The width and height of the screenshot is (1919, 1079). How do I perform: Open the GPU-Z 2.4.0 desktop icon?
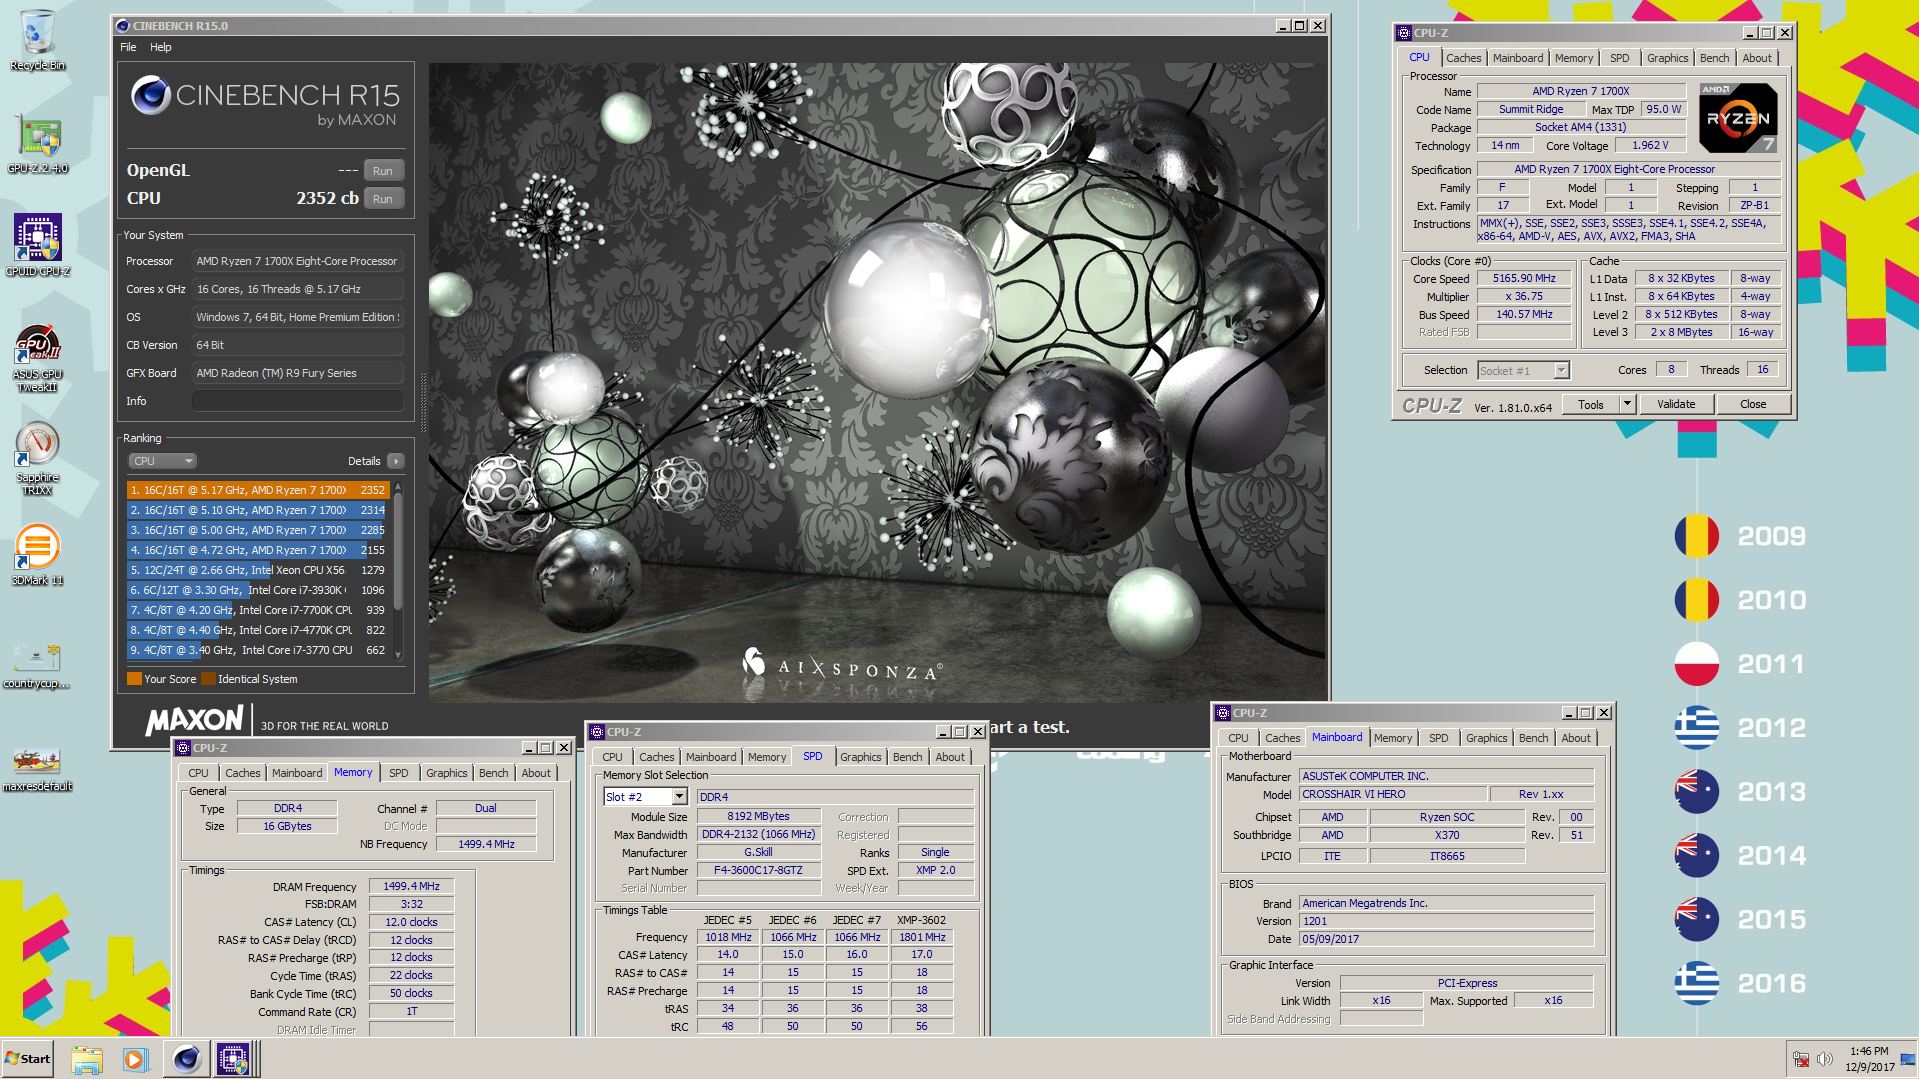click(x=37, y=143)
